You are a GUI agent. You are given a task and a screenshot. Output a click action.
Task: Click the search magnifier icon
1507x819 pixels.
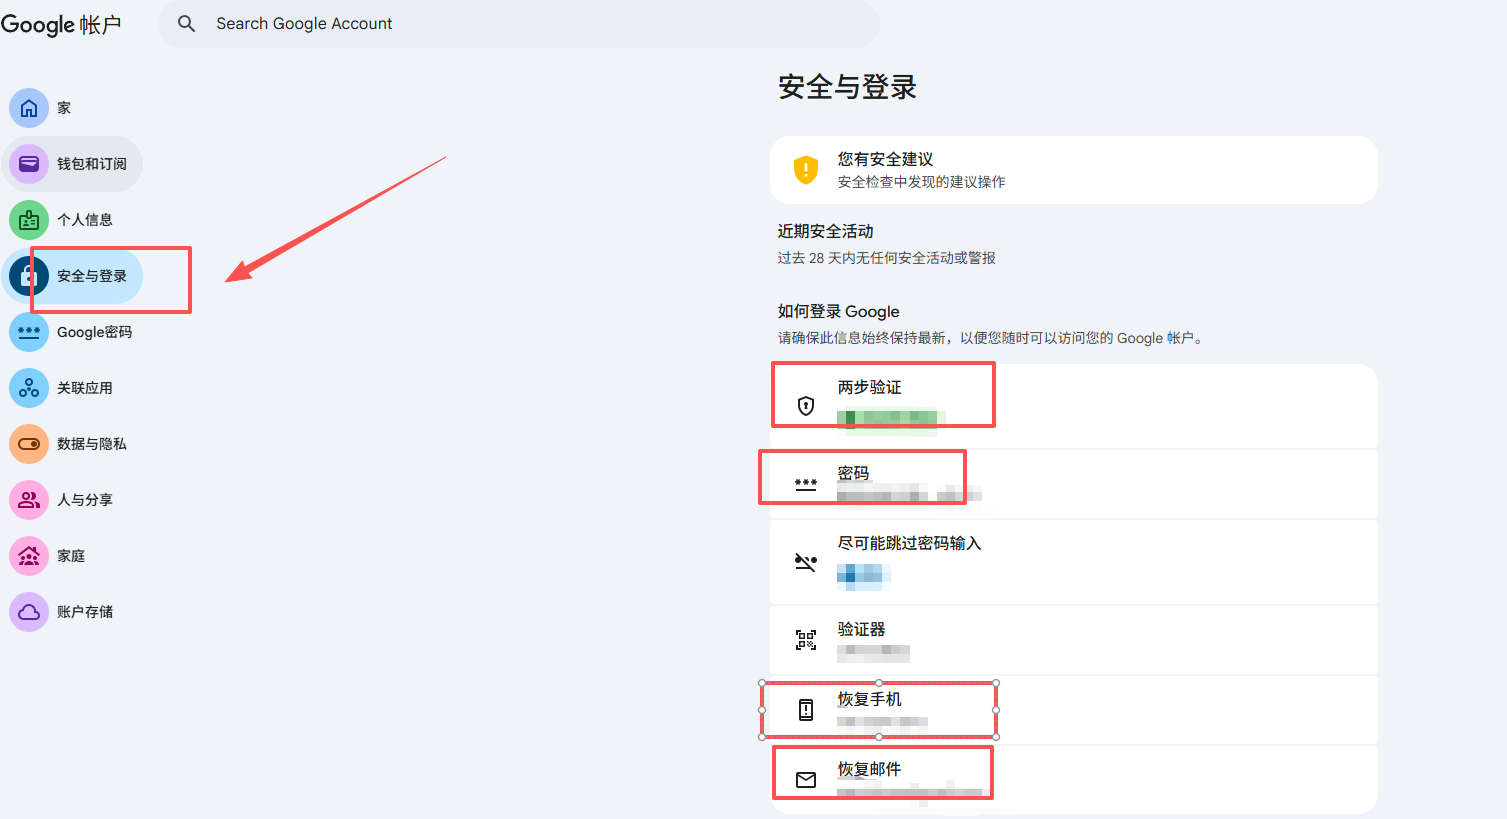tap(186, 23)
